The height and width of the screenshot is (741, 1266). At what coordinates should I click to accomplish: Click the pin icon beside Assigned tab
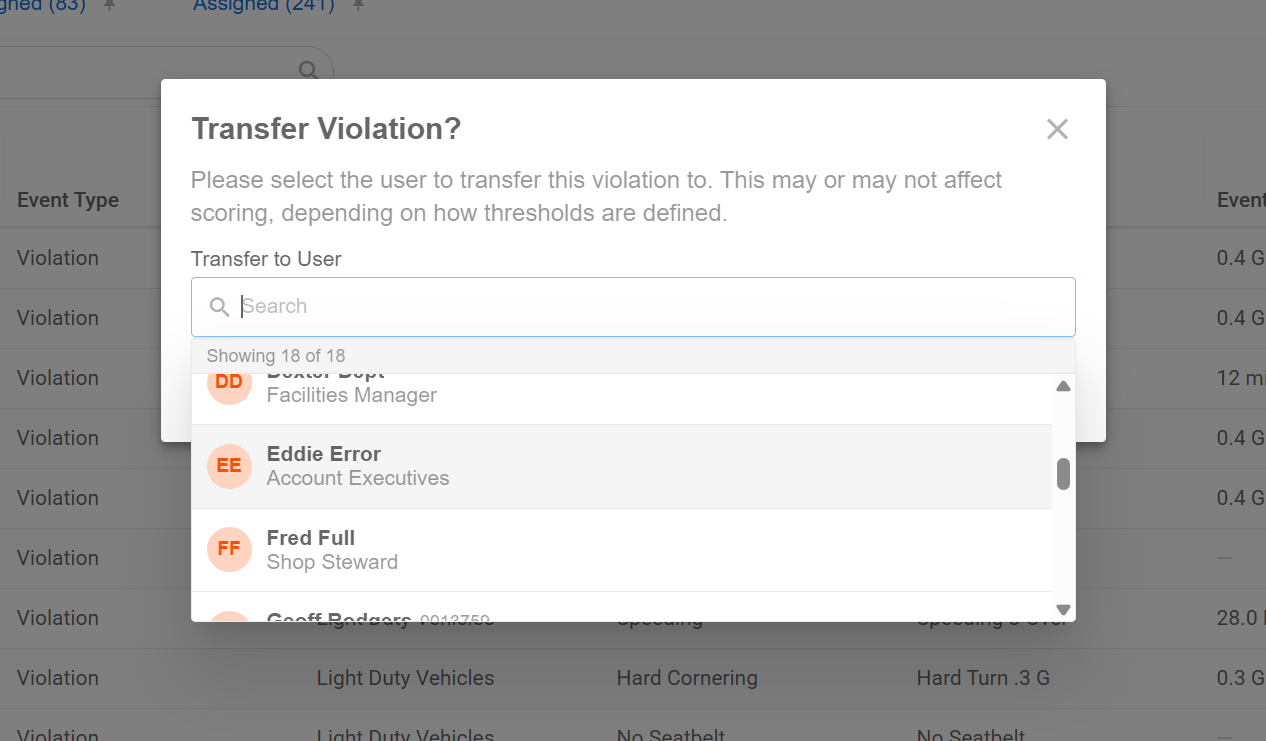point(358,6)
